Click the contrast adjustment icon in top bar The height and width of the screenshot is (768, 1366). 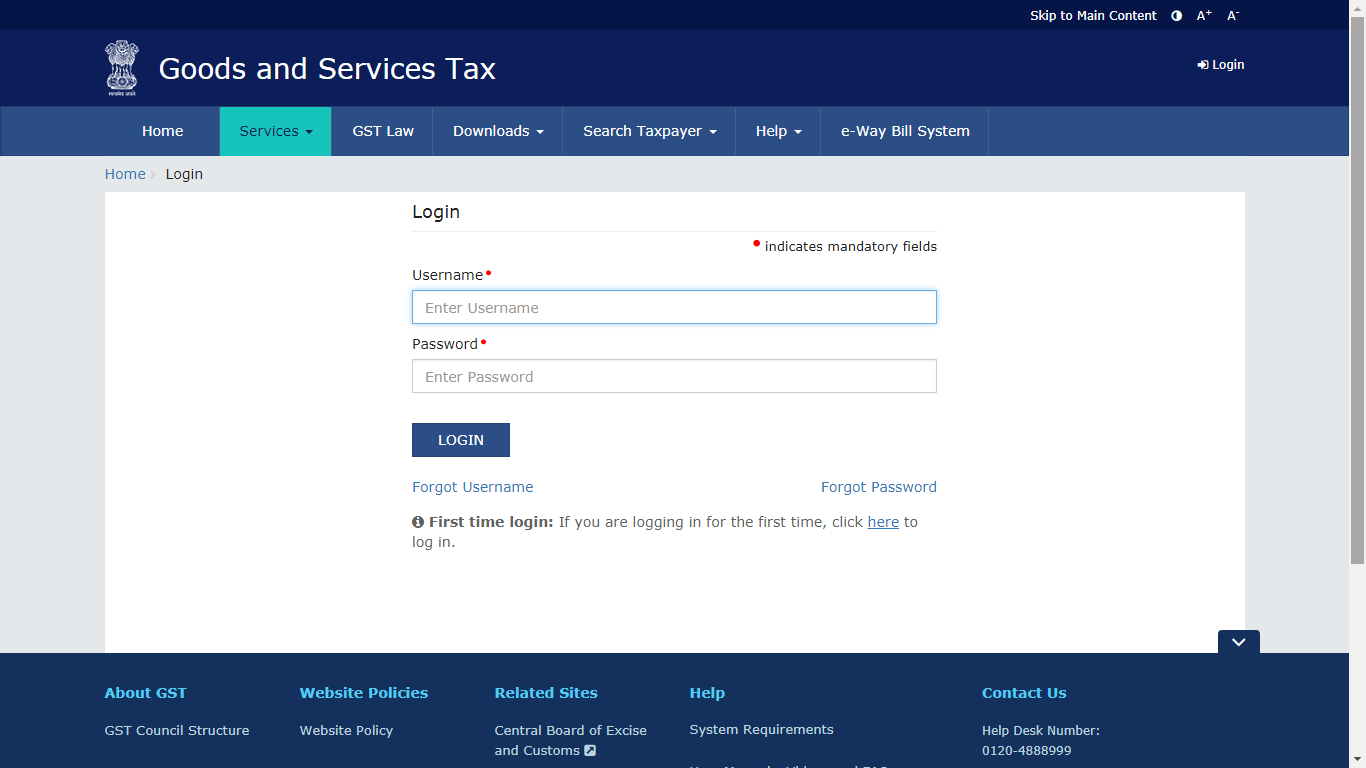pos(1176,15)
